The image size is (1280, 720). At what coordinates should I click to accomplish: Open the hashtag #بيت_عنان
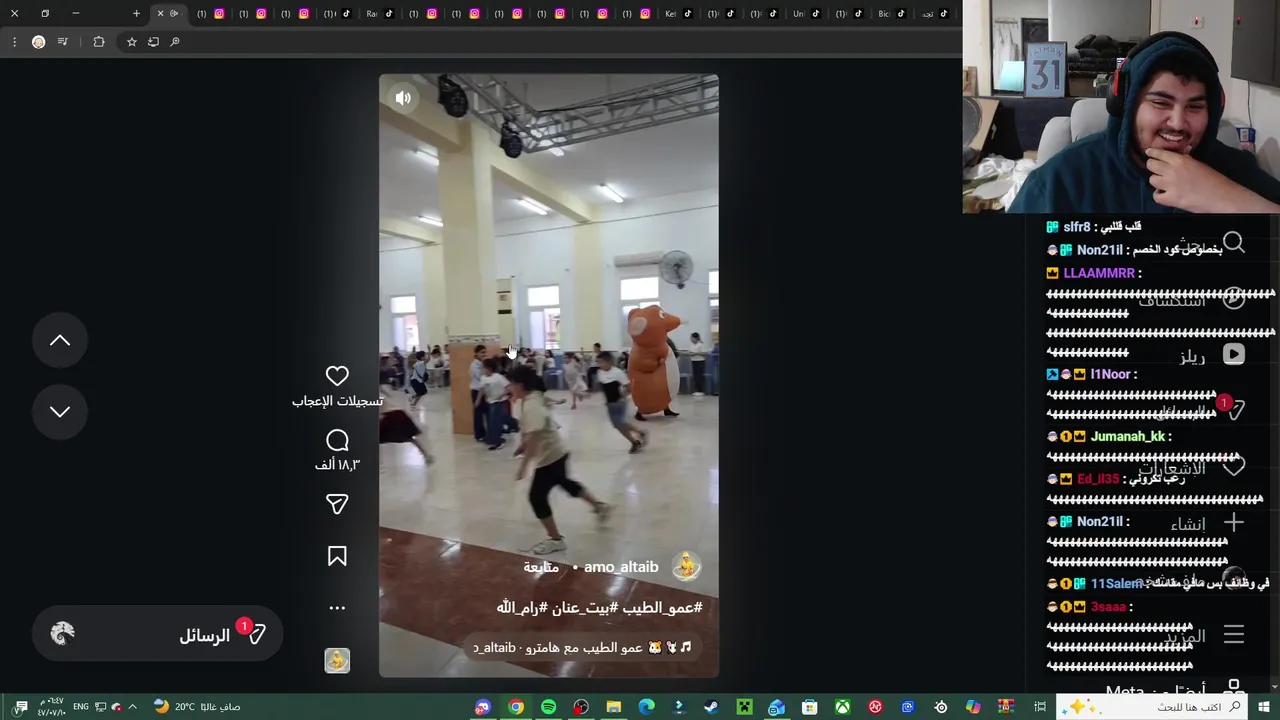(x=587, y=607)
